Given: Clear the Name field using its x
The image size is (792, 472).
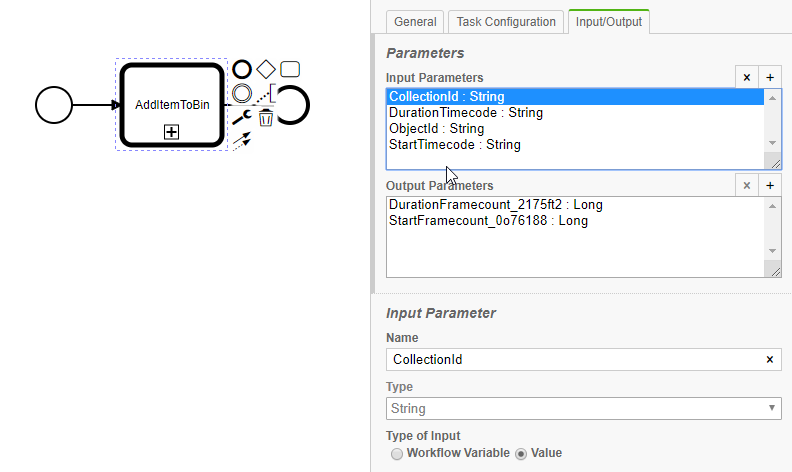Looking at the screenshot, I should point(769,360).
